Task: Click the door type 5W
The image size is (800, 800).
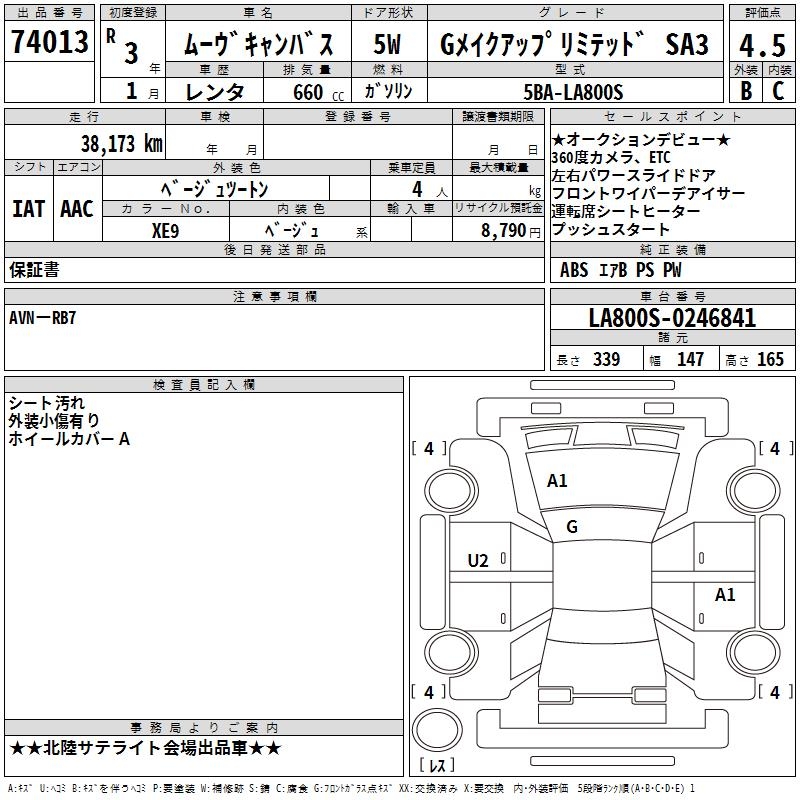Action: [387, 44]
